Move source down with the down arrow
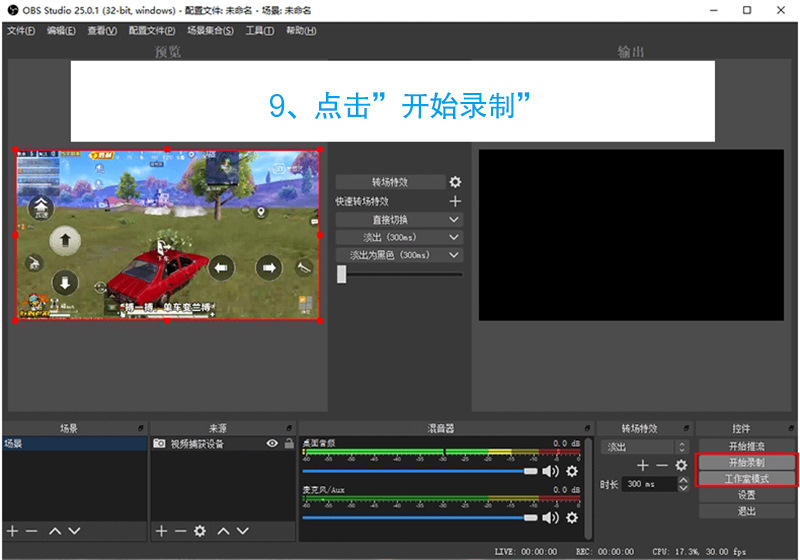Image resolution: width=800 pixels, height=560 pixels. [x=243, y=531]
